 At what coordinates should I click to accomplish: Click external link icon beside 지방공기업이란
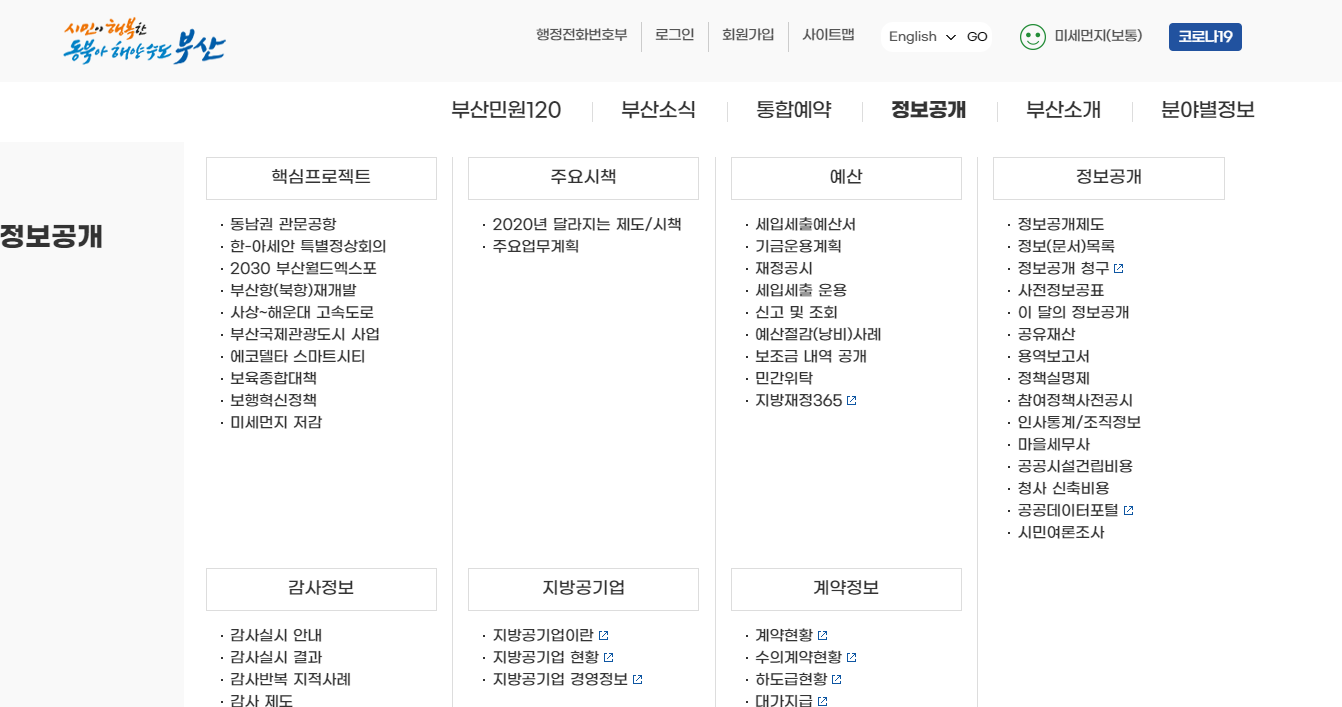click(x=604, y=636)
